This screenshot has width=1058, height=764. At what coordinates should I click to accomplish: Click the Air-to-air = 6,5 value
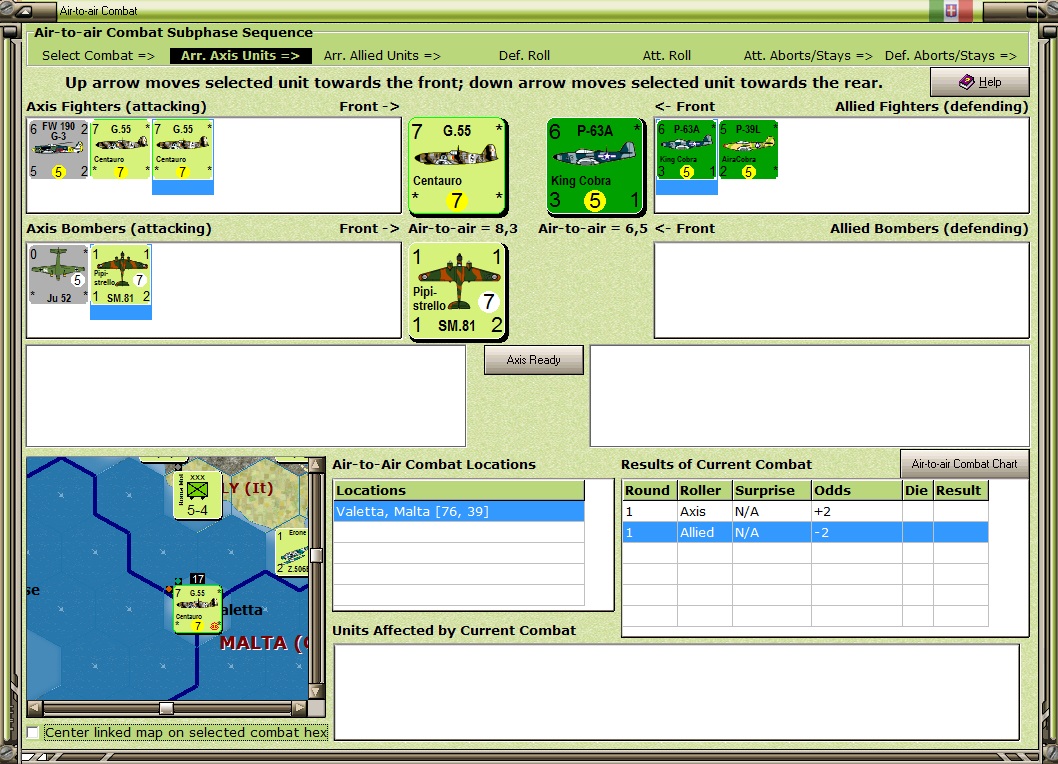592,228
